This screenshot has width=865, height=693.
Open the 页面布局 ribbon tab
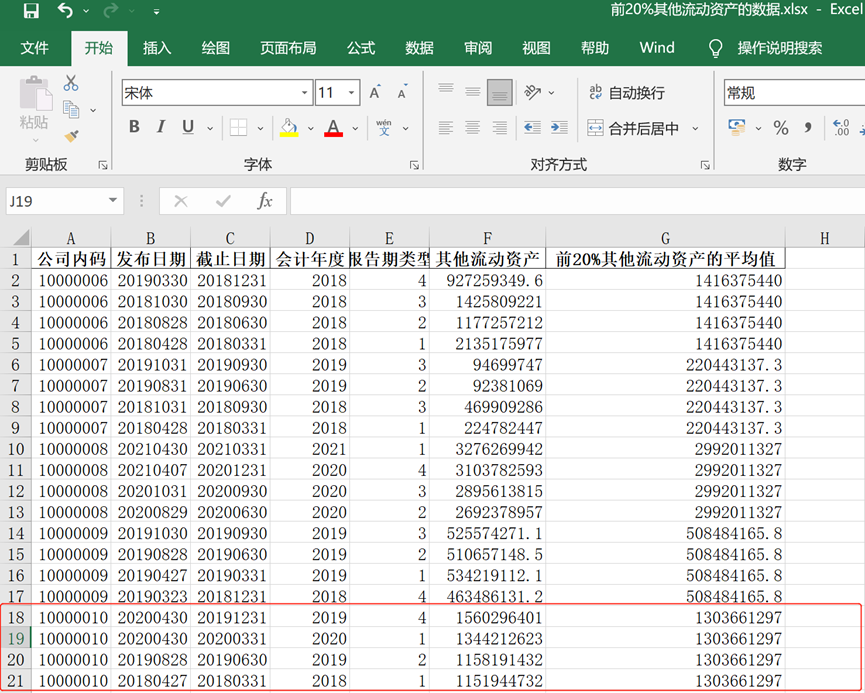click(x=288, y=48)
